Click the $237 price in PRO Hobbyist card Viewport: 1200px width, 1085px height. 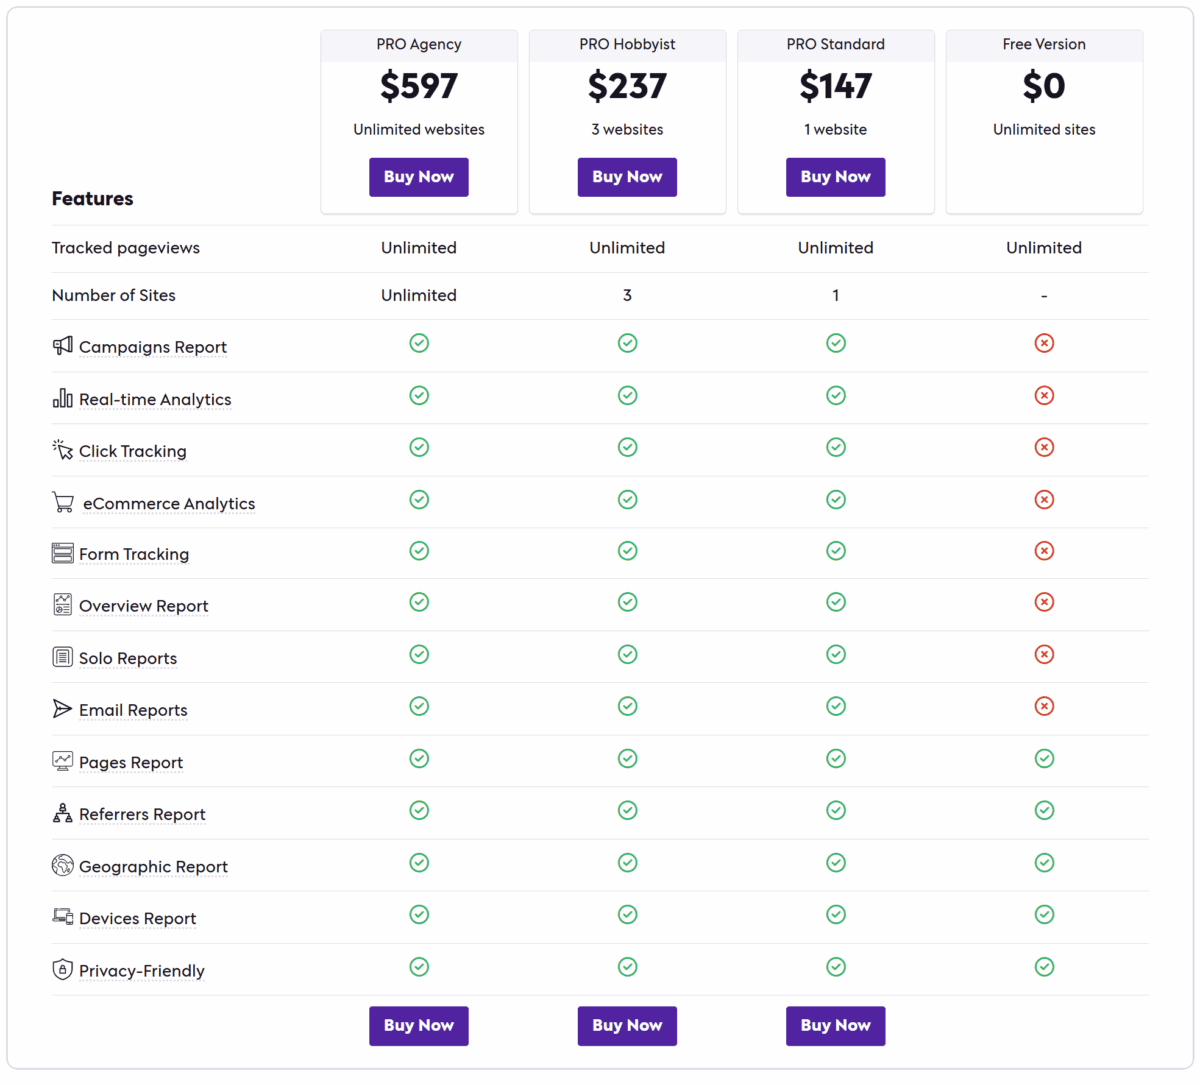pos(627,87)
